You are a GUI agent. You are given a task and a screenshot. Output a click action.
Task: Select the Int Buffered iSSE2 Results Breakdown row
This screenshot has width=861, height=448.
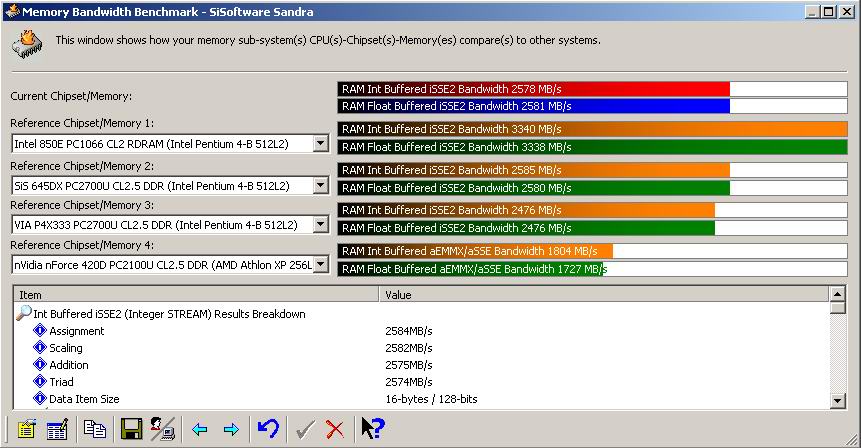click(x=169, y=314)
